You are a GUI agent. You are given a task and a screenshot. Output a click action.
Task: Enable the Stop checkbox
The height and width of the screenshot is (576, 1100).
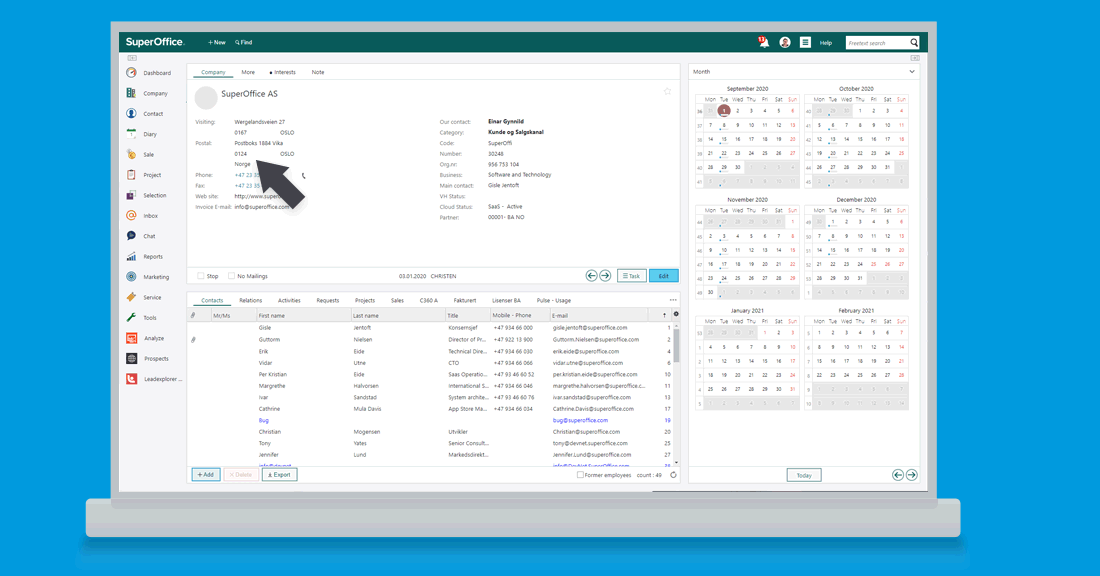pyautogui.click(x=200, y=276)
